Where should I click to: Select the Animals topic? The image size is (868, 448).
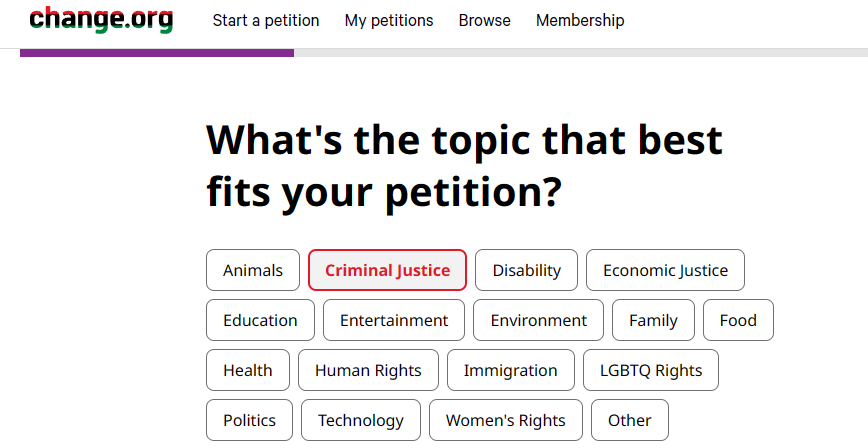click(x=253, y=270)
